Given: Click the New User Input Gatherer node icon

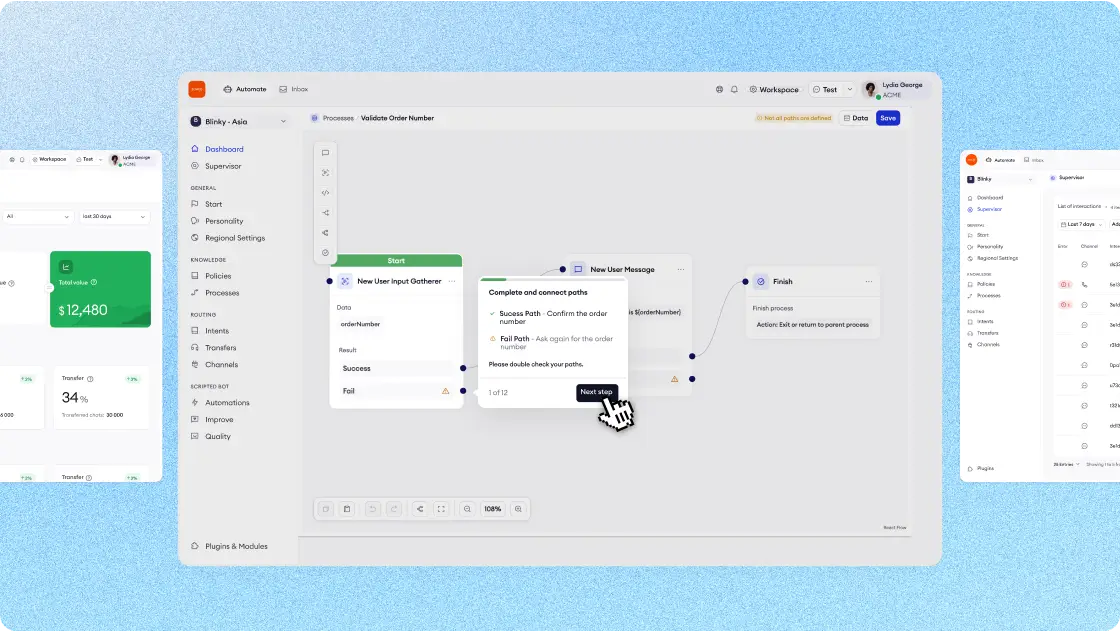Looking at the screenshot, I should pyautogui.click(x=345, y=282).
